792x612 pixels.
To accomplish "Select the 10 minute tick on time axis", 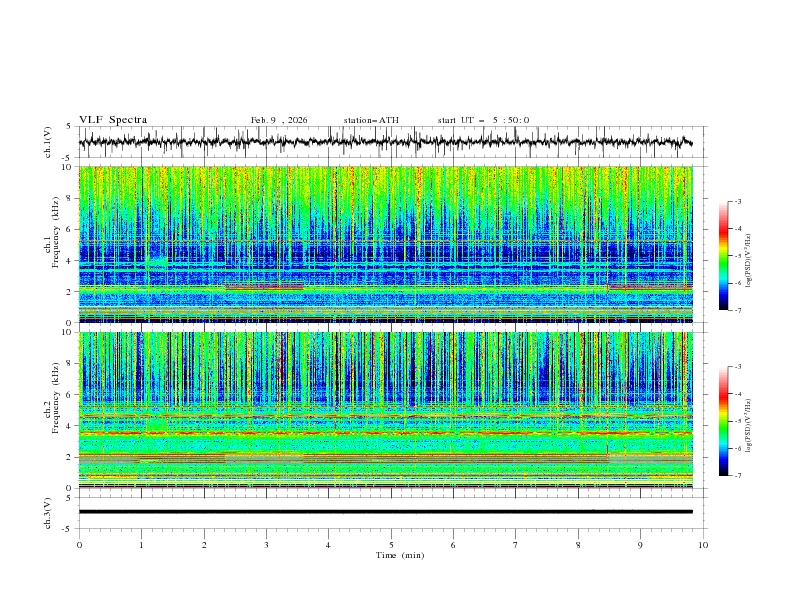I will click(703, 544).
